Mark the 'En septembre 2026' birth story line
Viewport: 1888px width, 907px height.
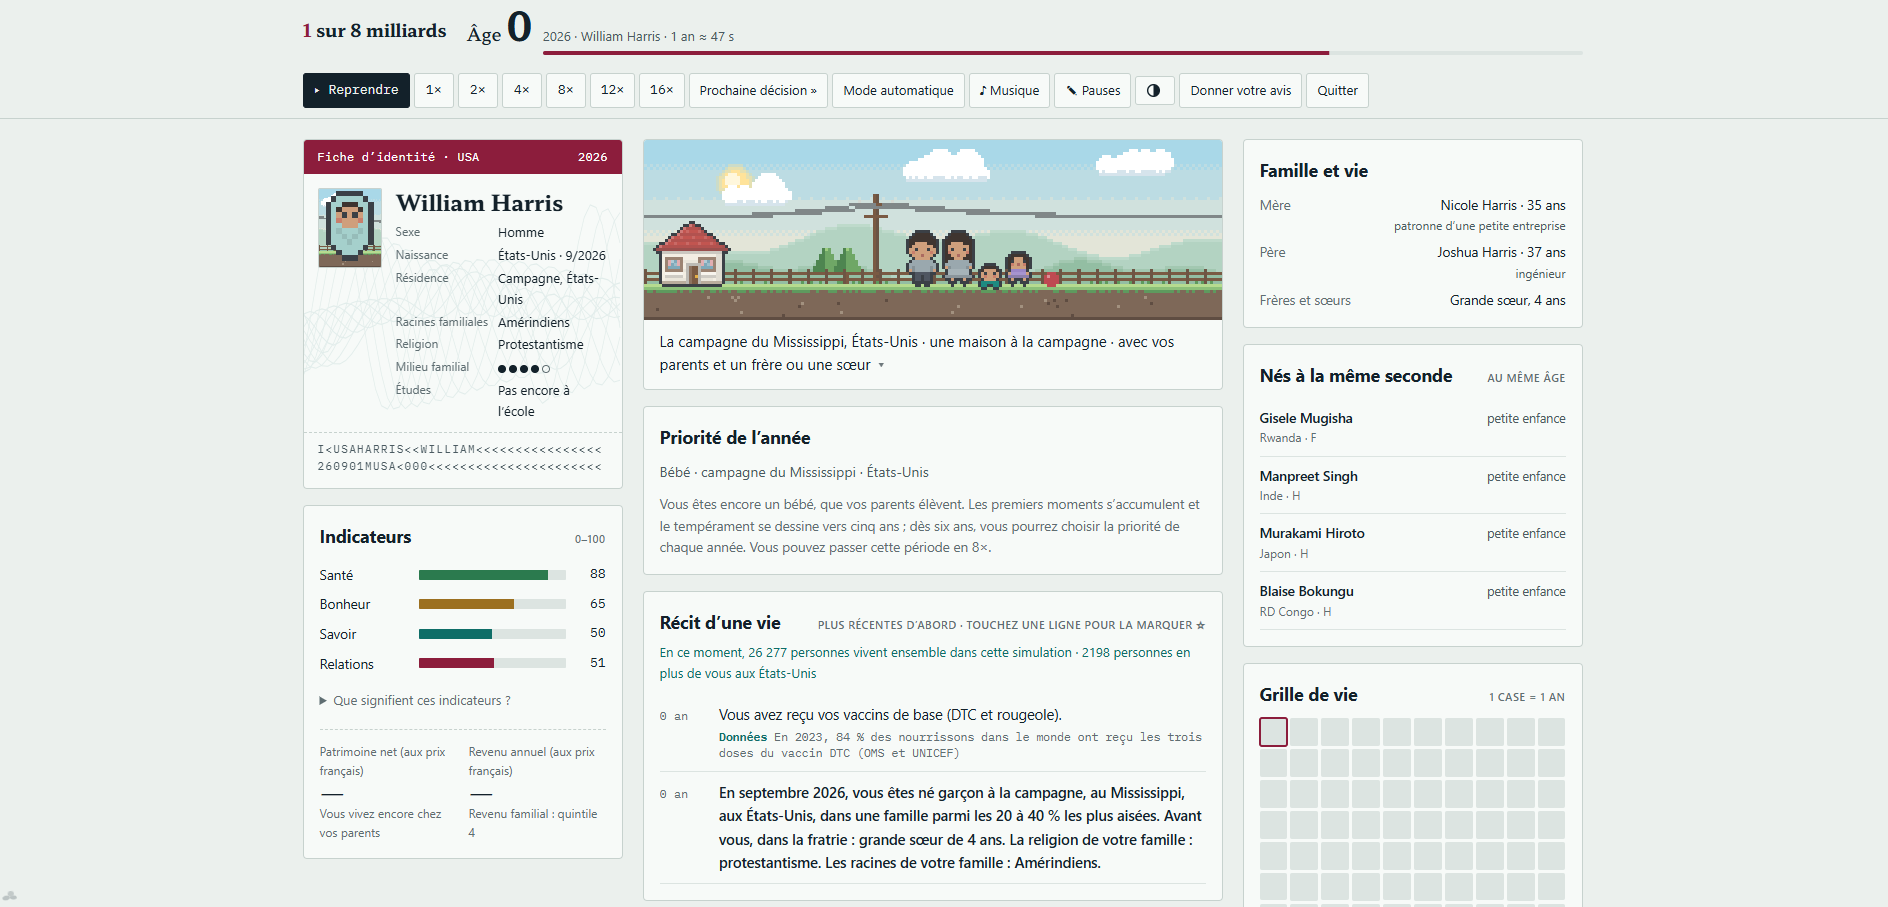pos(932,827)
